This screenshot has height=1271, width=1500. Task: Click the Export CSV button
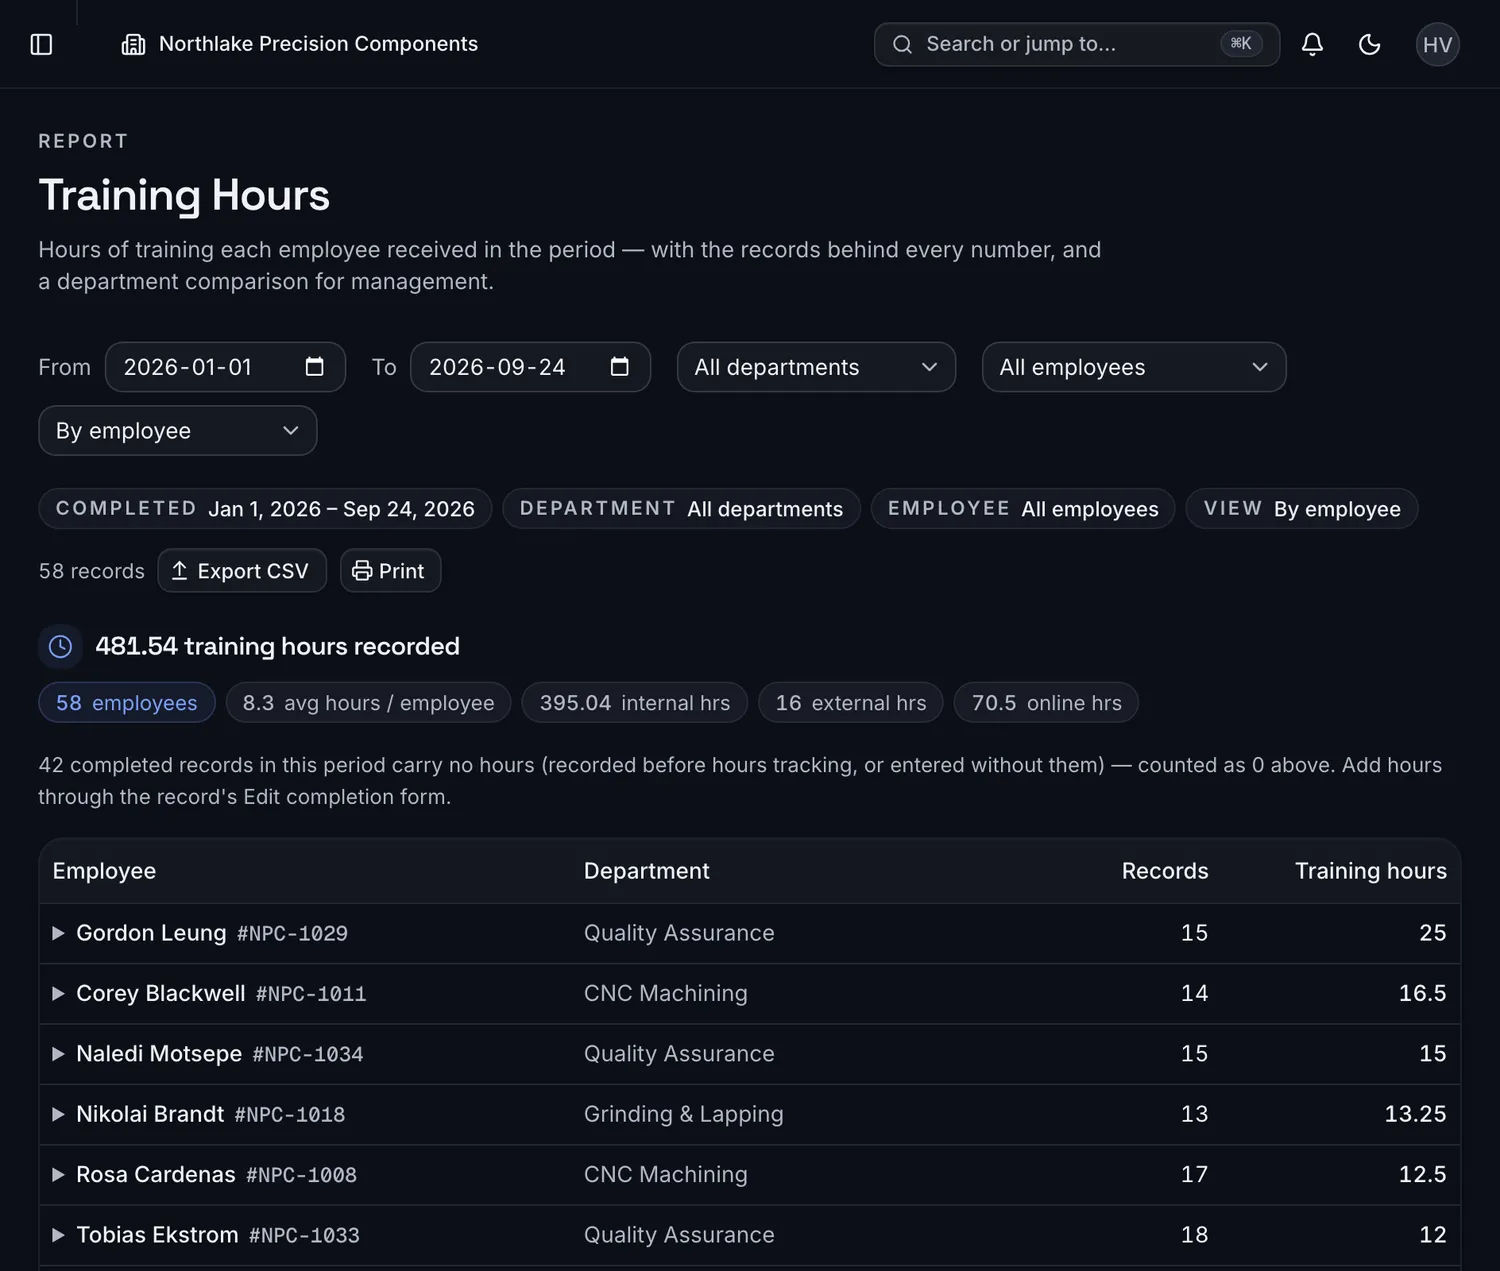242,570
